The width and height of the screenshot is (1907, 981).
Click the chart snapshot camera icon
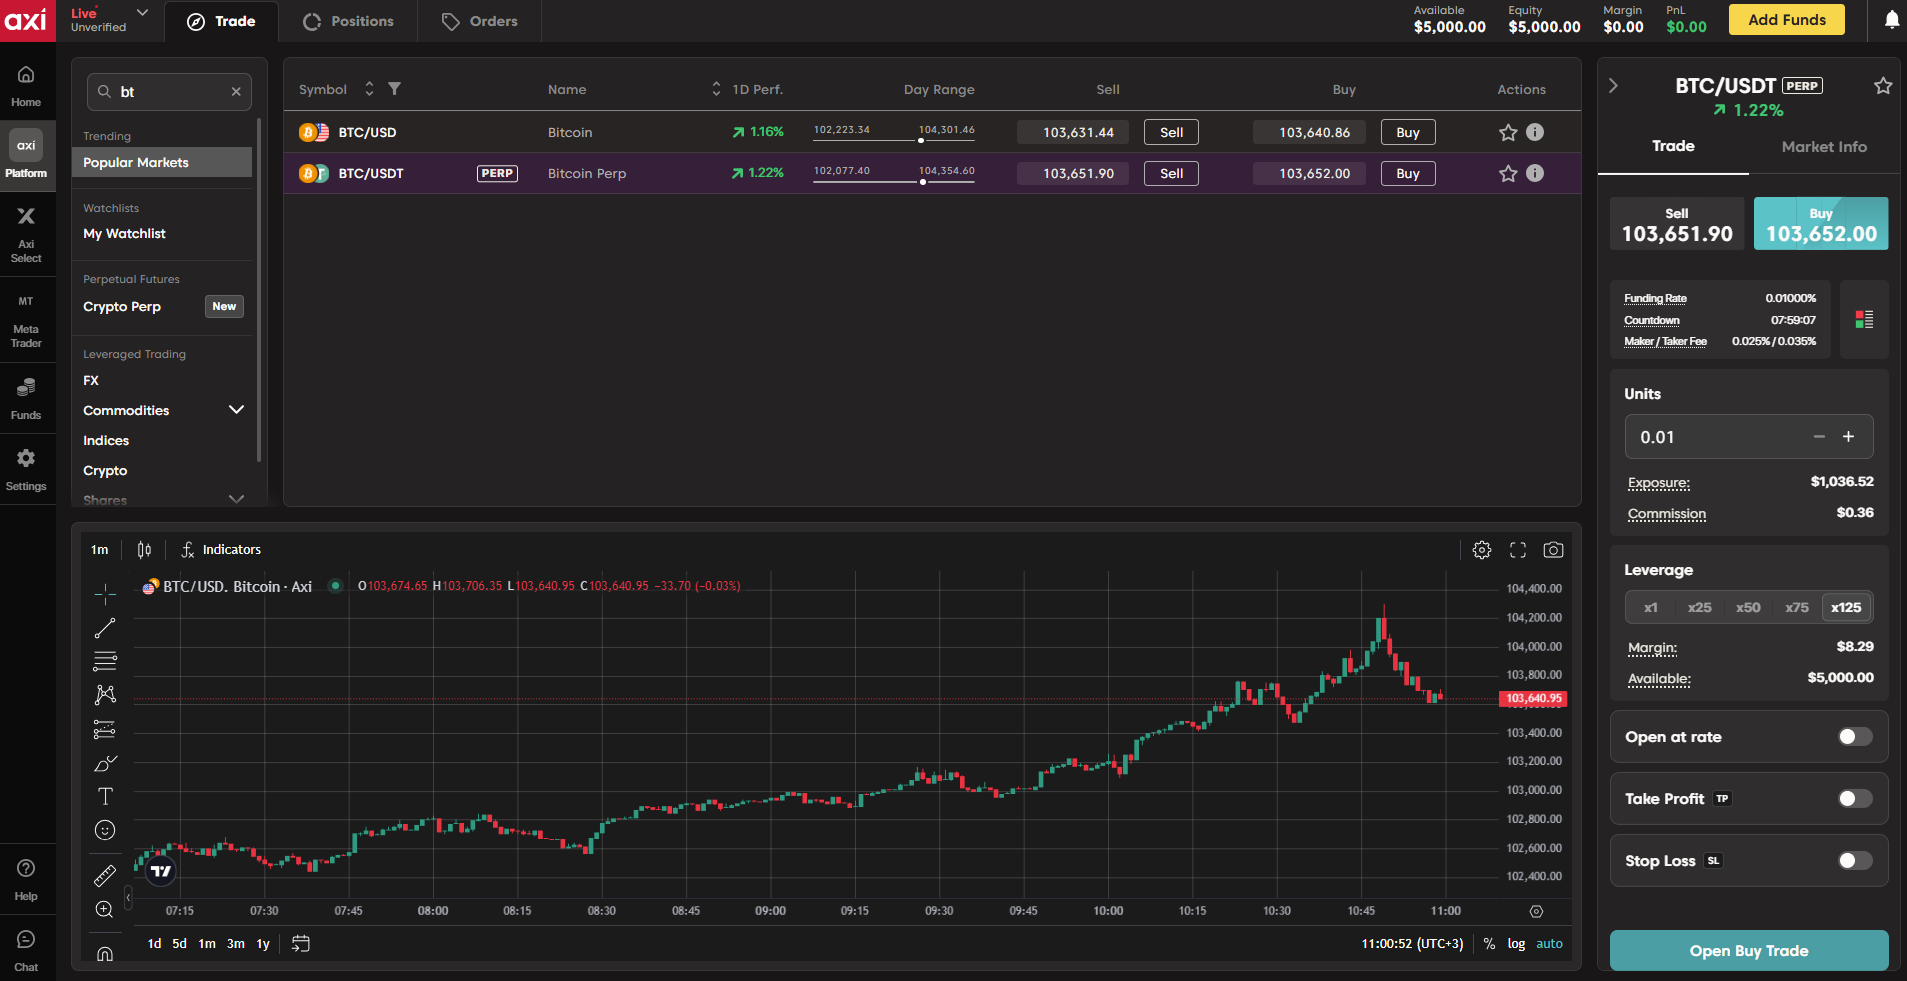(x=1553, y=550)
